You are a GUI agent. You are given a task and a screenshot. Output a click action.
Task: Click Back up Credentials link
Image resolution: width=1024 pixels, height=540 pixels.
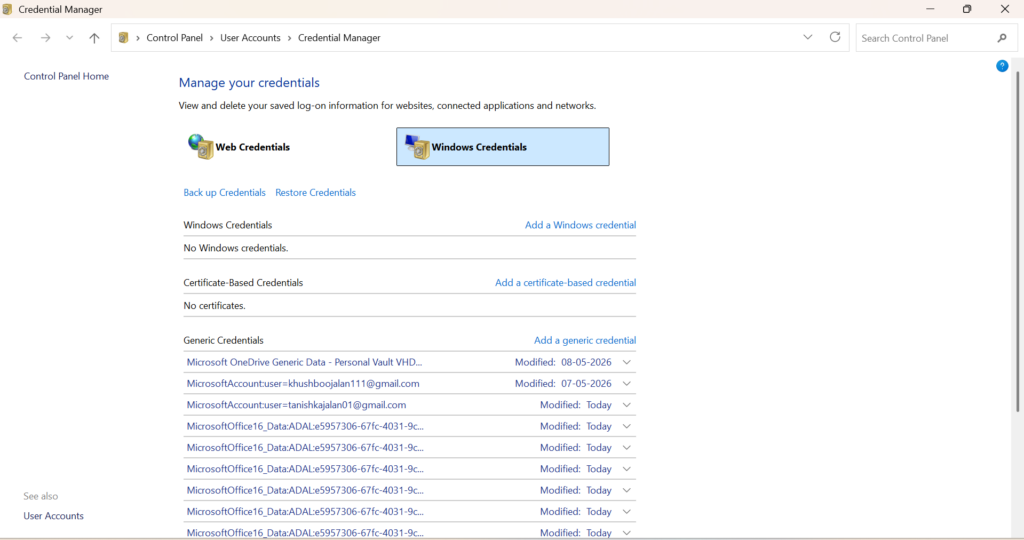(x=225, y=193)
